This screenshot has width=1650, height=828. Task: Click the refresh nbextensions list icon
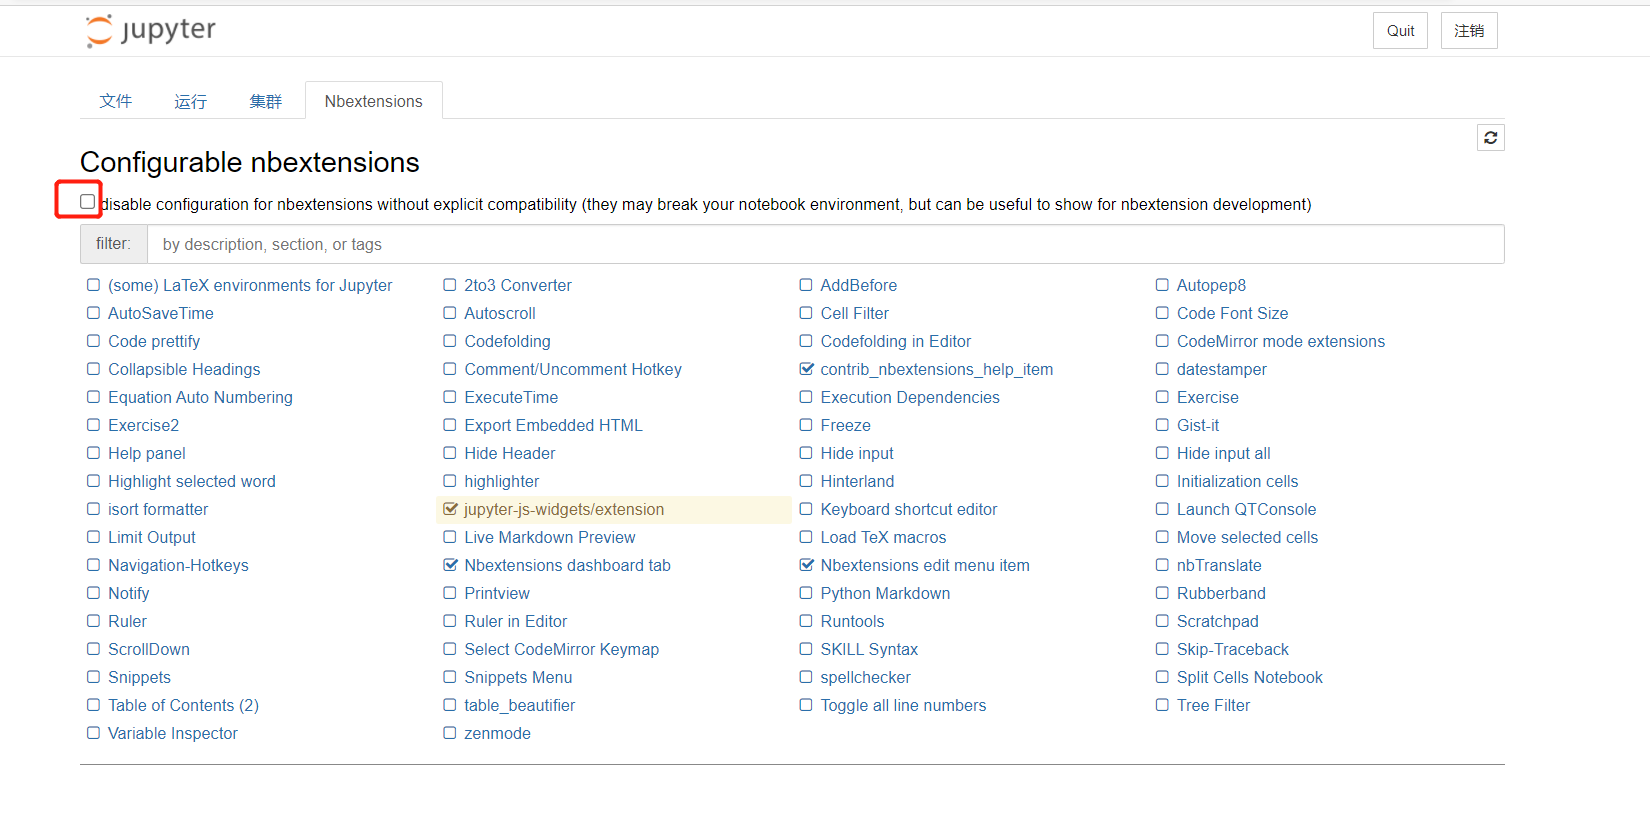1490,138
